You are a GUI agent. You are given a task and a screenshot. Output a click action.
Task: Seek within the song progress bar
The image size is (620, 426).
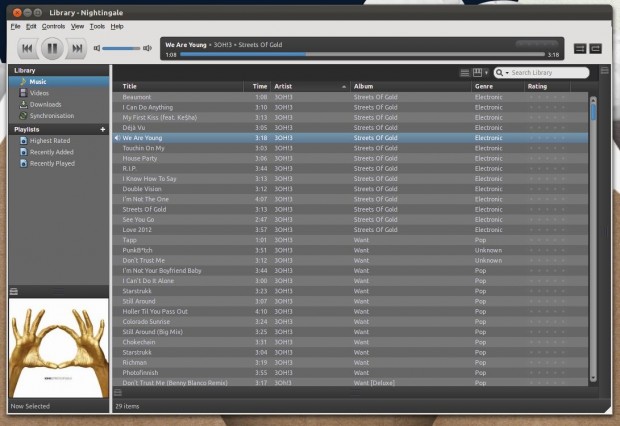tap(362, 54)
